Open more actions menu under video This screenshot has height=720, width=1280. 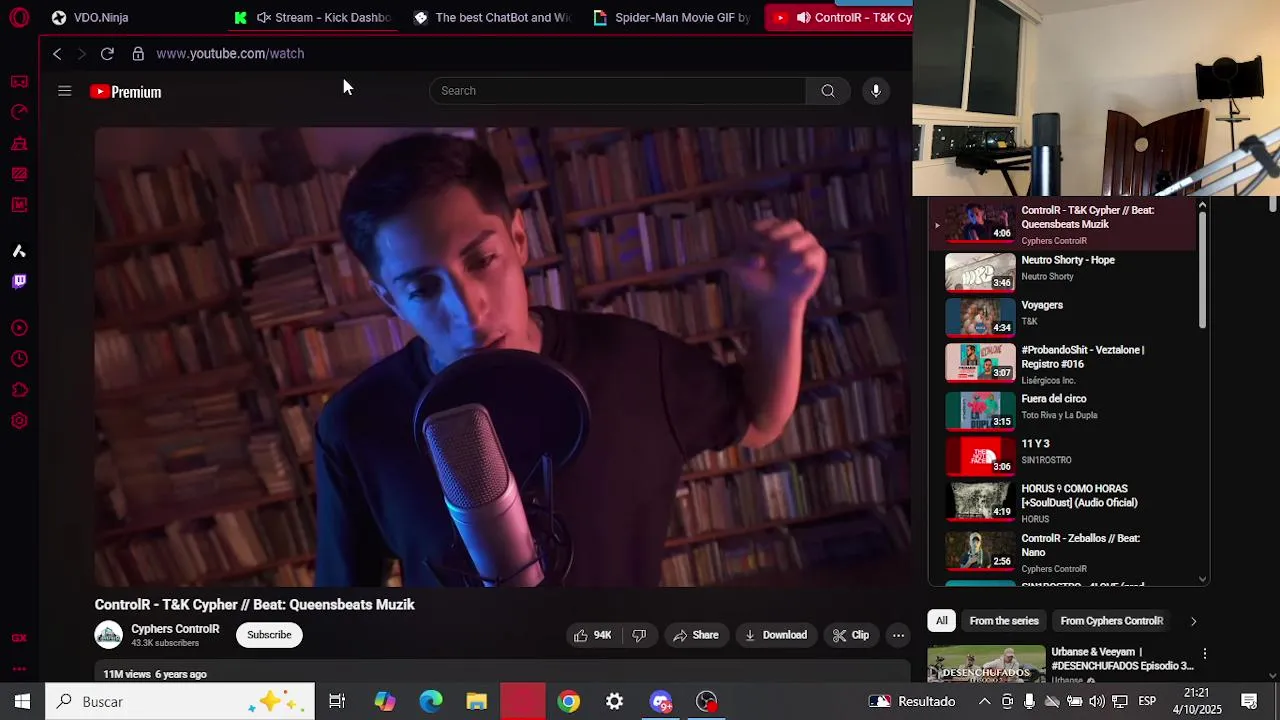click(898, 635)
